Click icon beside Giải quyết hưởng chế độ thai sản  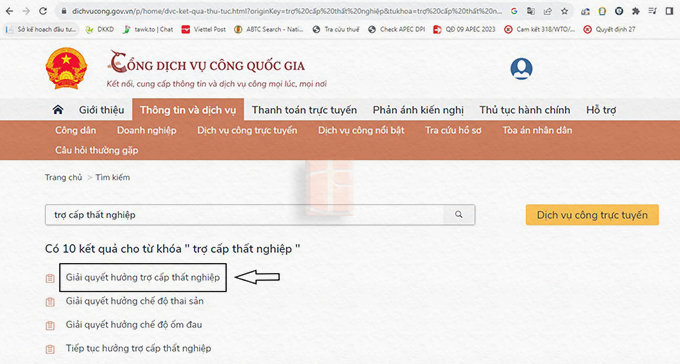click(x=50, y=302)
